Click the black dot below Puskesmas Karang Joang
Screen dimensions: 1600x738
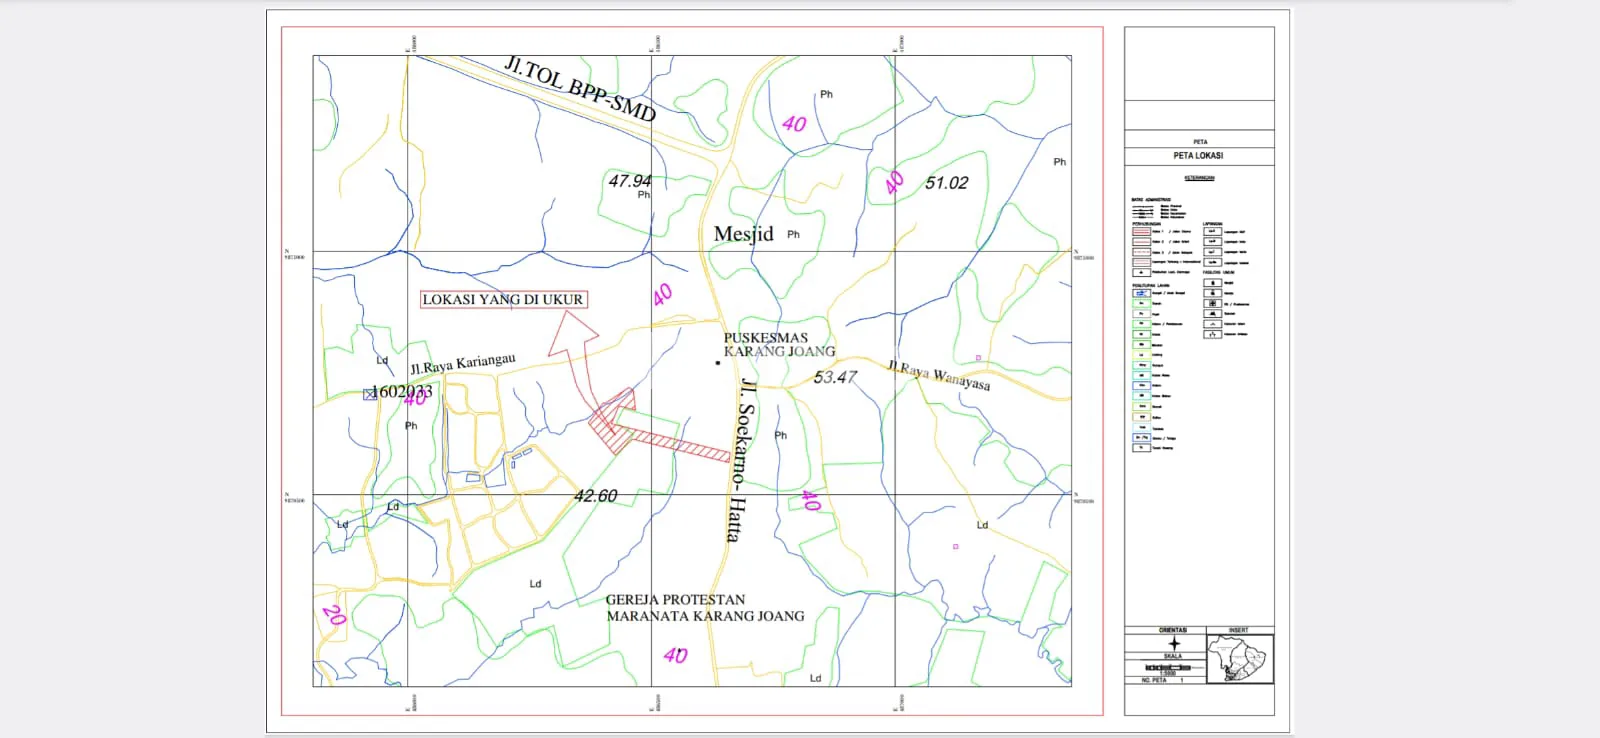[x=718, y=364]
